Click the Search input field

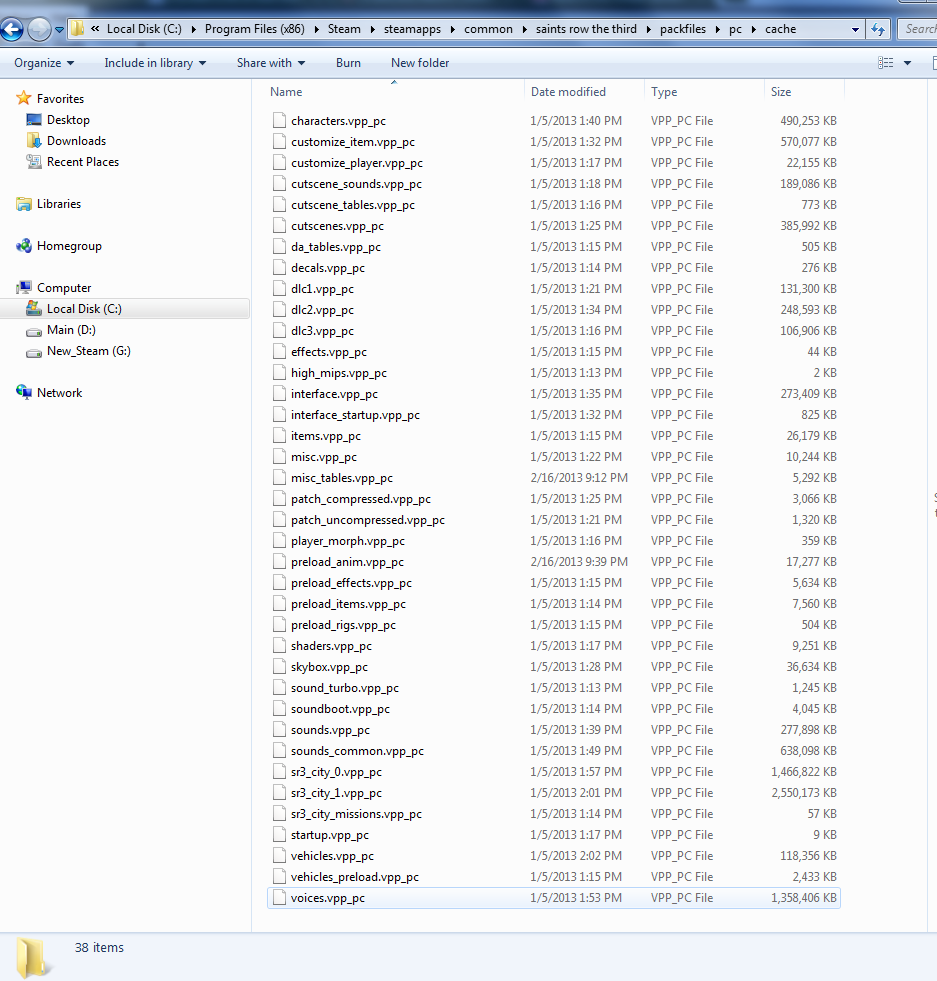(x=918, y=29)
